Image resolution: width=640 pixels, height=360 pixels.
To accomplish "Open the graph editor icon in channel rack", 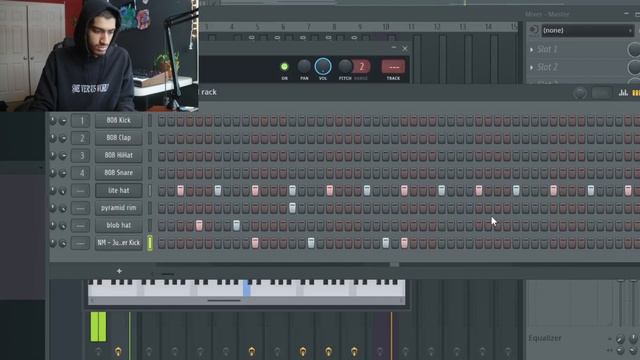I will point(623,93).
